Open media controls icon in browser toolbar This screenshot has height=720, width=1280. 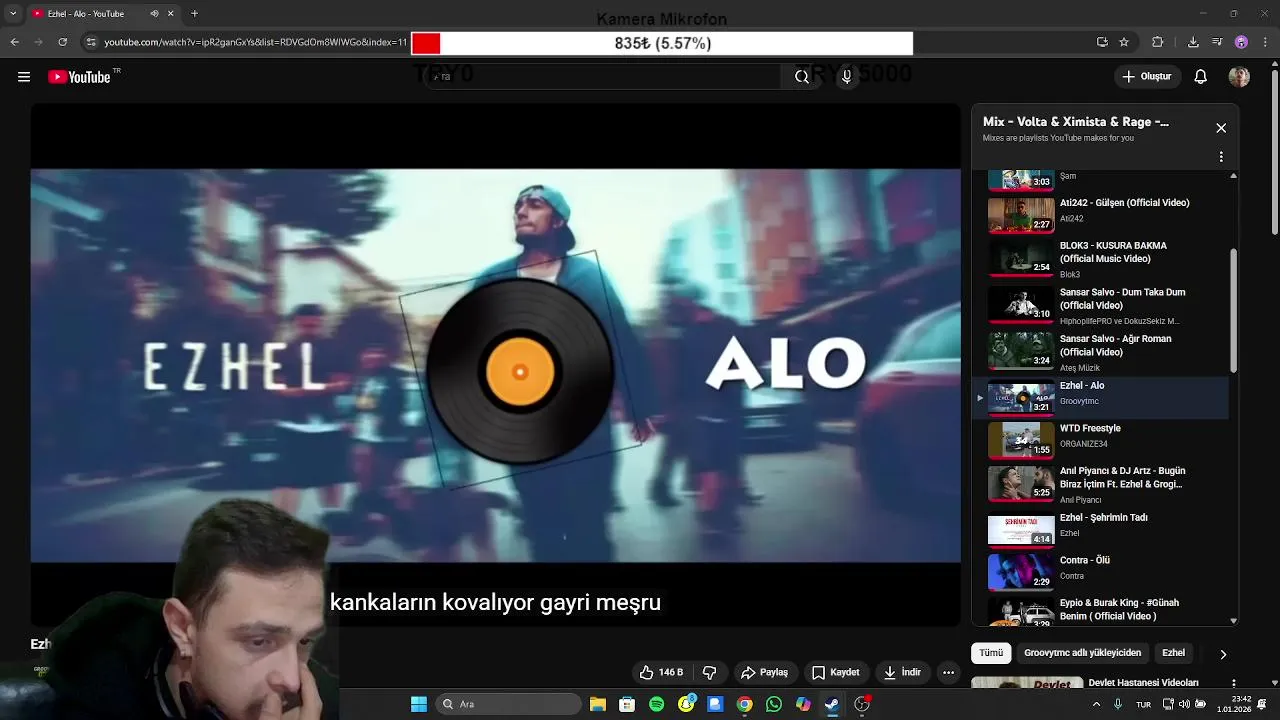click(1217, 42)
